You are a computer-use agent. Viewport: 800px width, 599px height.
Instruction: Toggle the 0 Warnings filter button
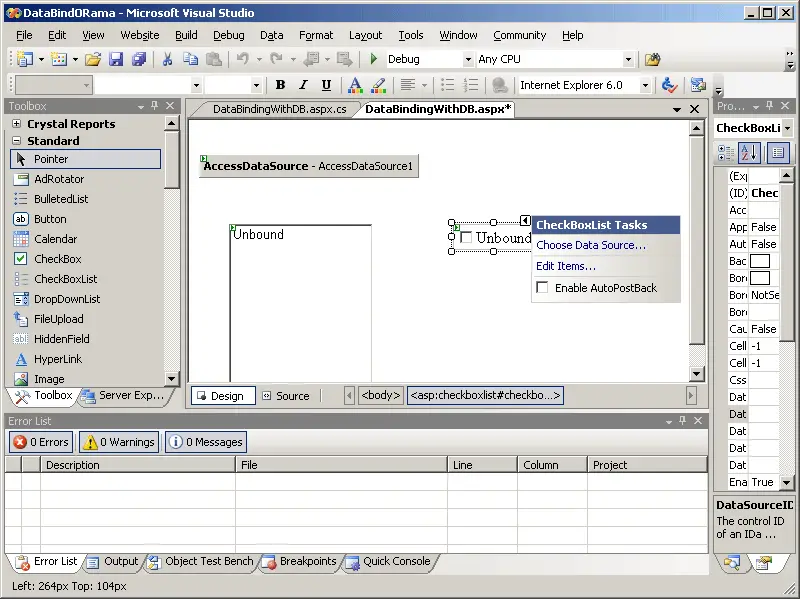point(119,442)
